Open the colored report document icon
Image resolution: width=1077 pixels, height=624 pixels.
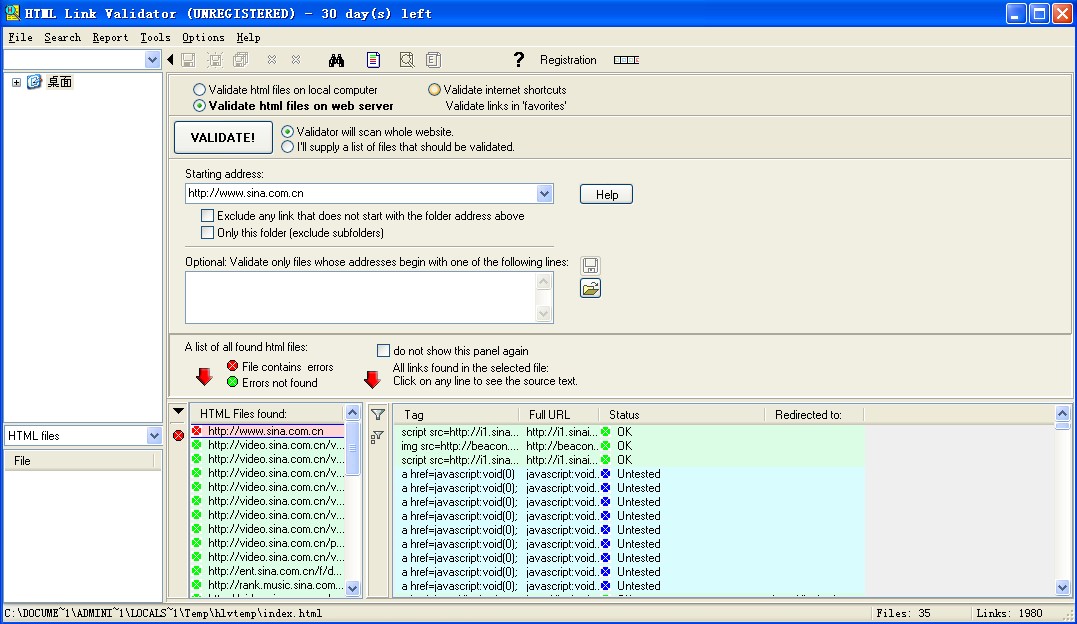pyautogui.click(x=373, y=60)
